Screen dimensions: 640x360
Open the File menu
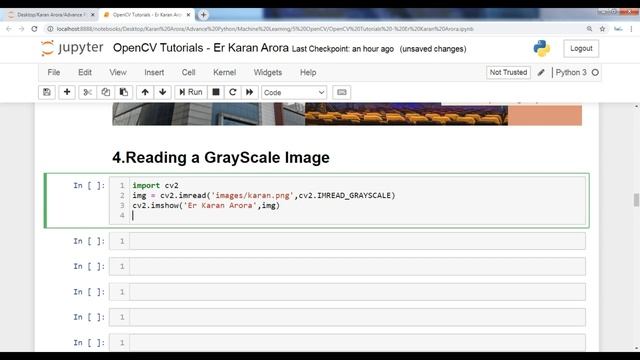pyautogui.click(x=53, y=72)
